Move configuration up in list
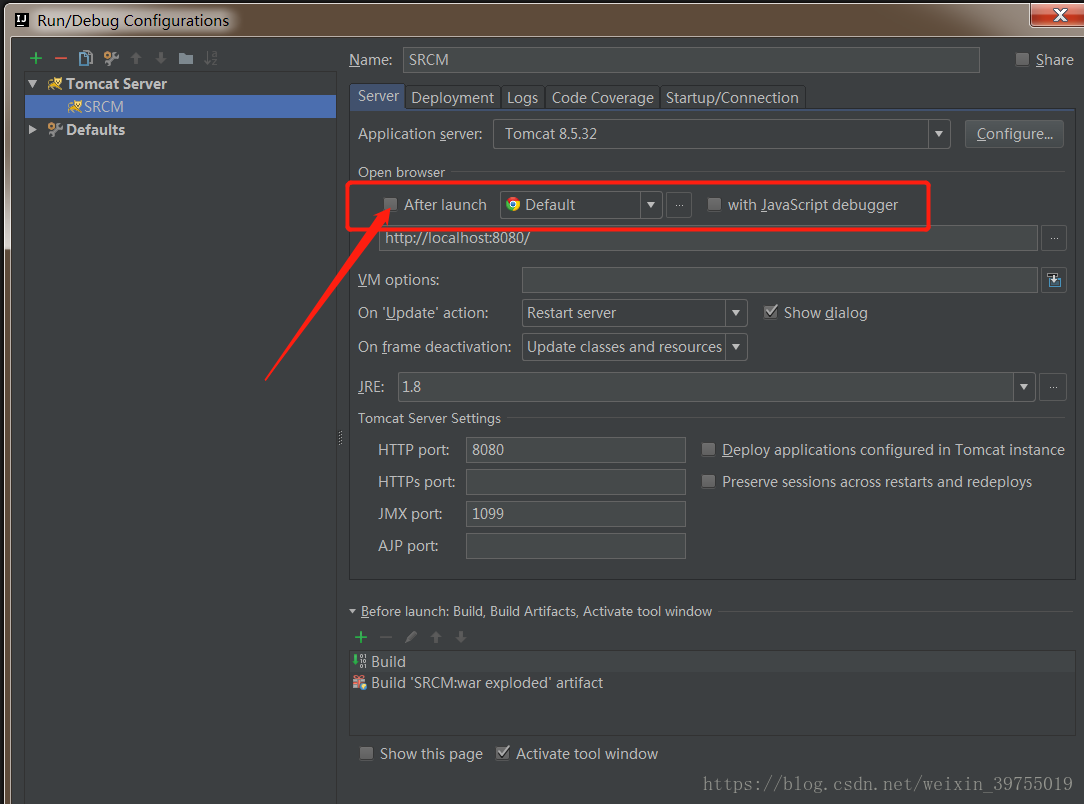1084x804 pixels. coord(136,58)
